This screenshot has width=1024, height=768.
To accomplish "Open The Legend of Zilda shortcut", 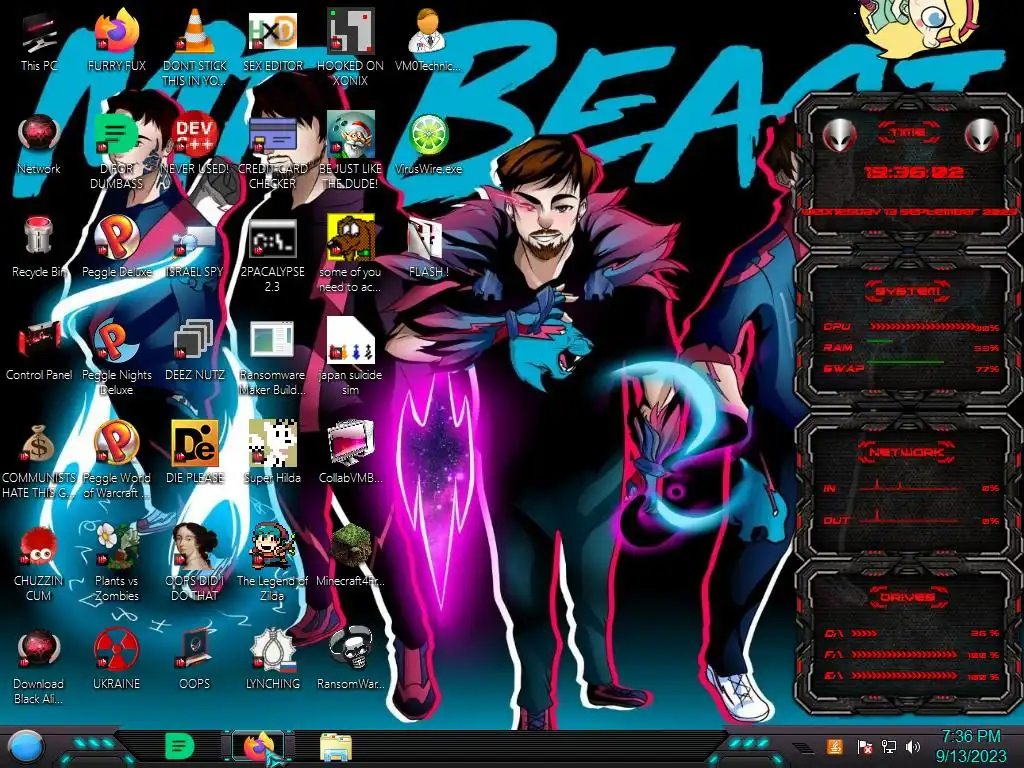I will [272, 546].
